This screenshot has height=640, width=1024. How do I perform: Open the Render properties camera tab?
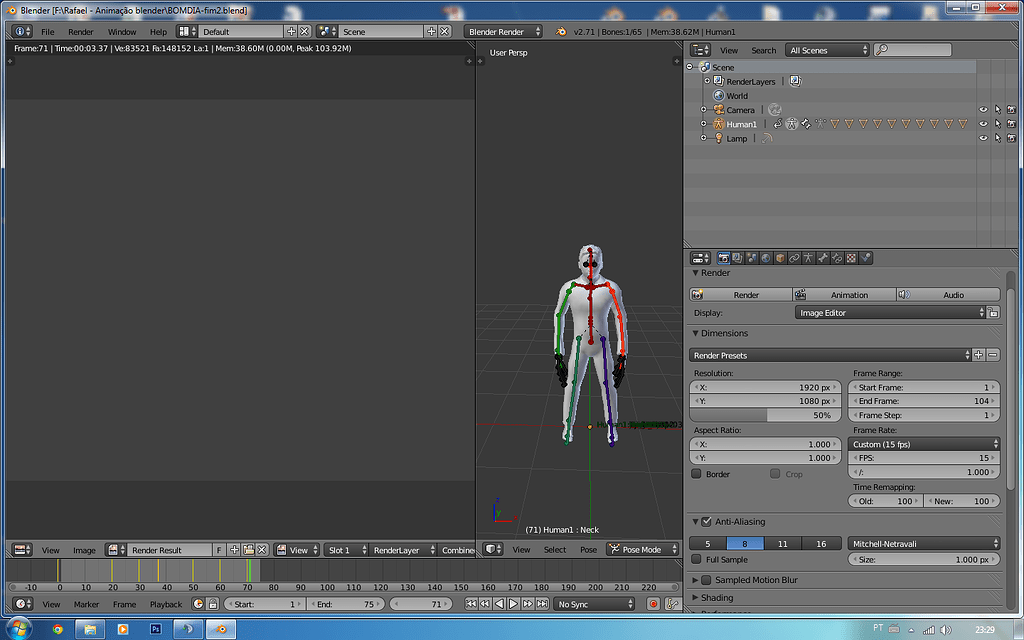point(724,258)
